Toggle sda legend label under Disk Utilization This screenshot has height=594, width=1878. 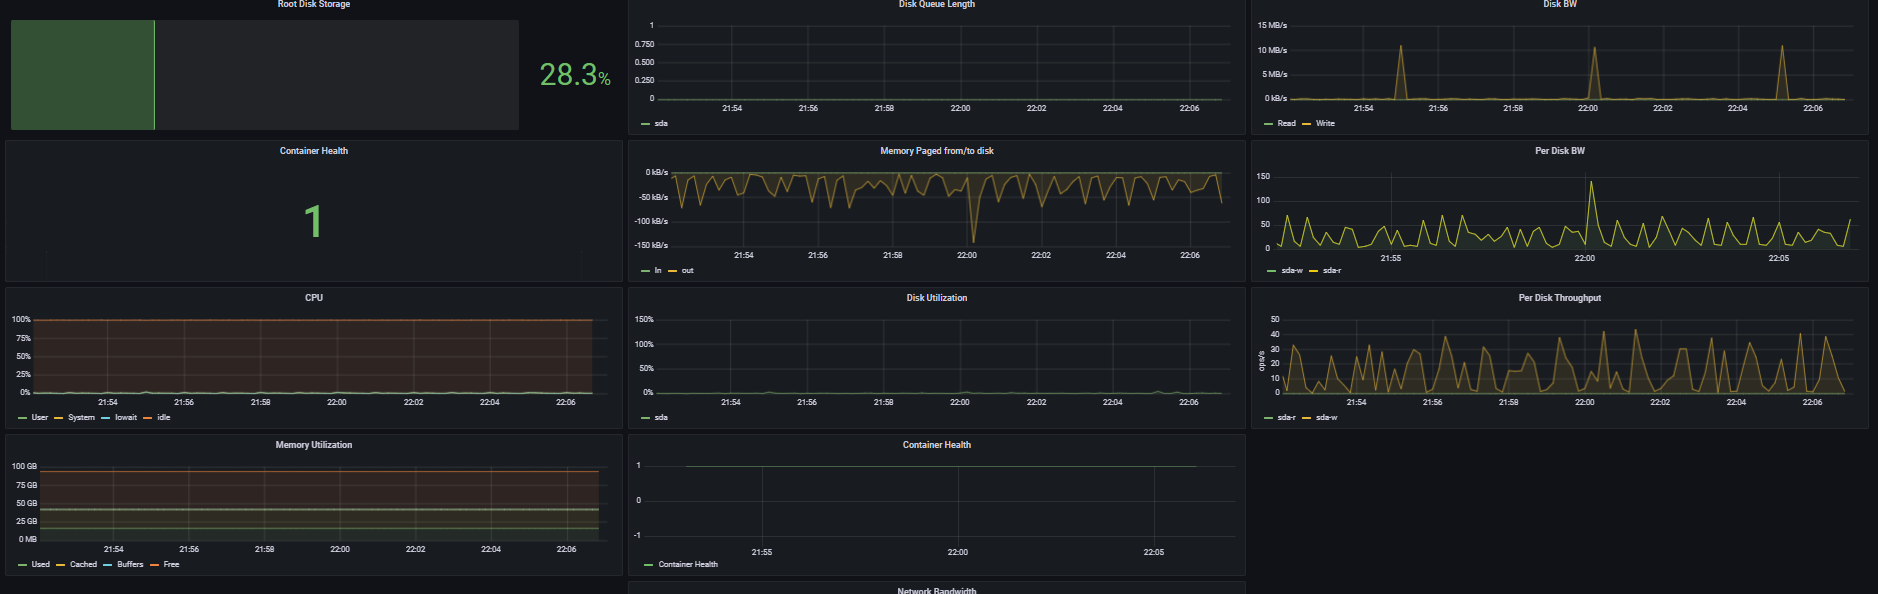661,418
